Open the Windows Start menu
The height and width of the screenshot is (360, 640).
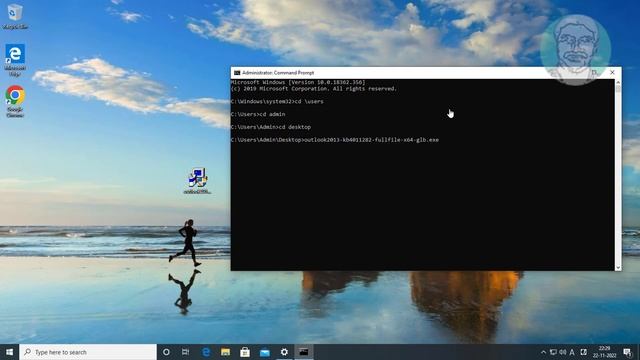tap(9, 352)
